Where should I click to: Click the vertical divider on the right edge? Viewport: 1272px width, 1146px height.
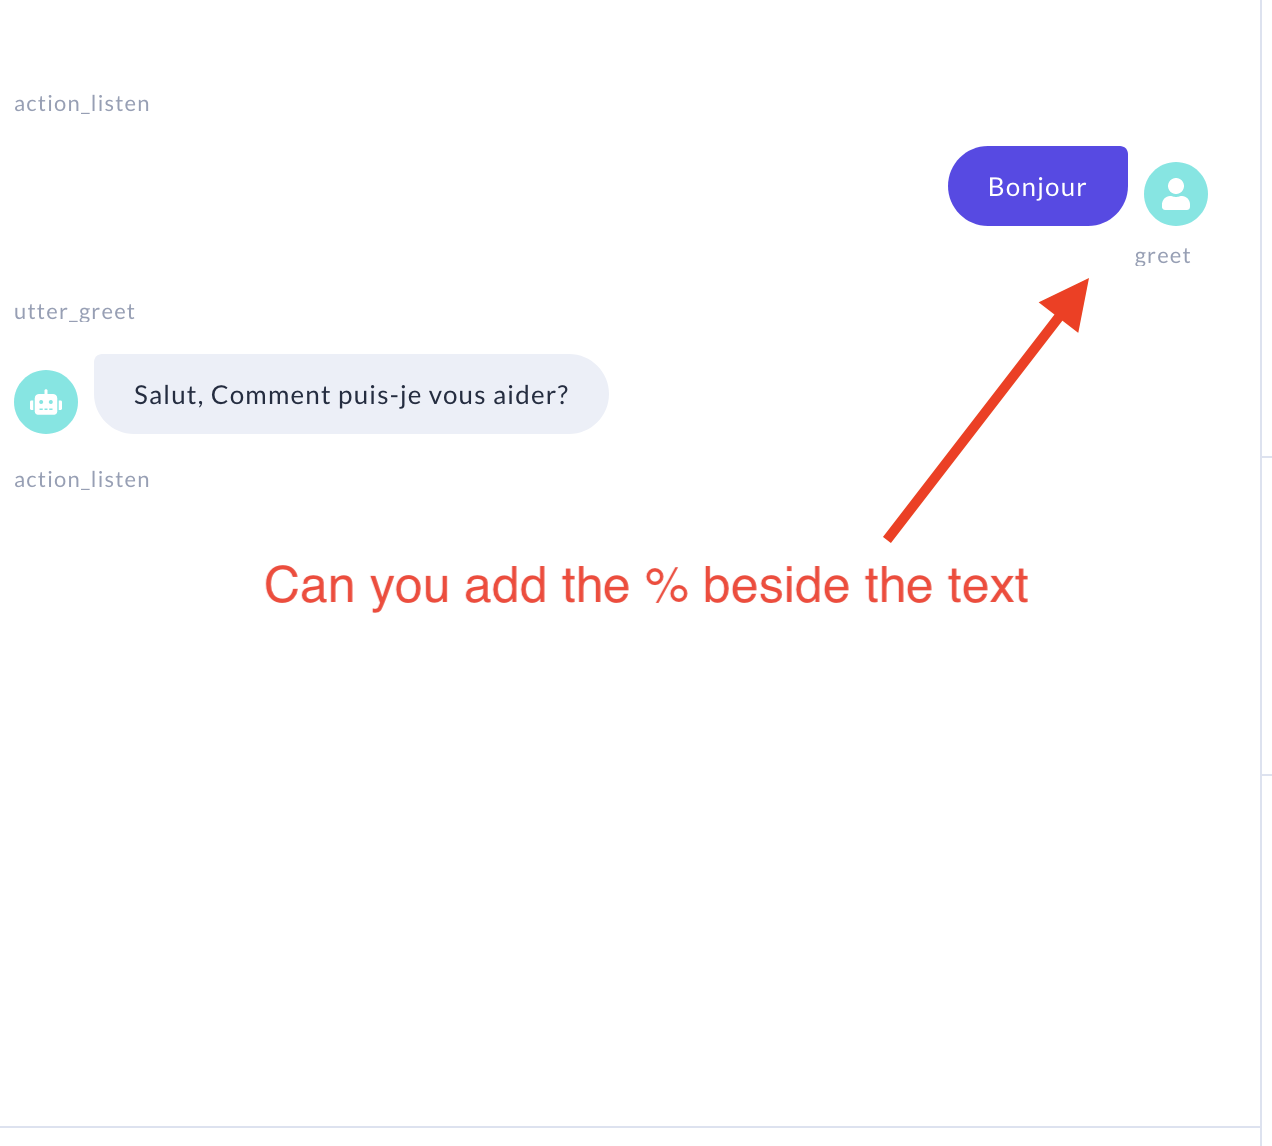tap(1261, 600)
